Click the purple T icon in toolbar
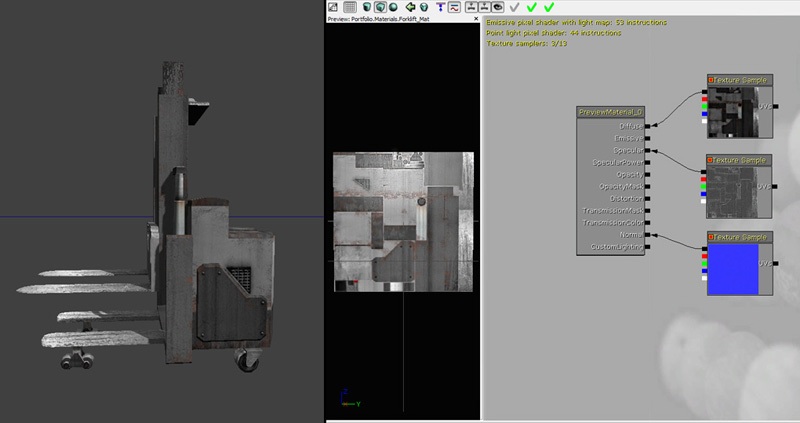This screenshot has height=423, width=800. tap(439, 7)
